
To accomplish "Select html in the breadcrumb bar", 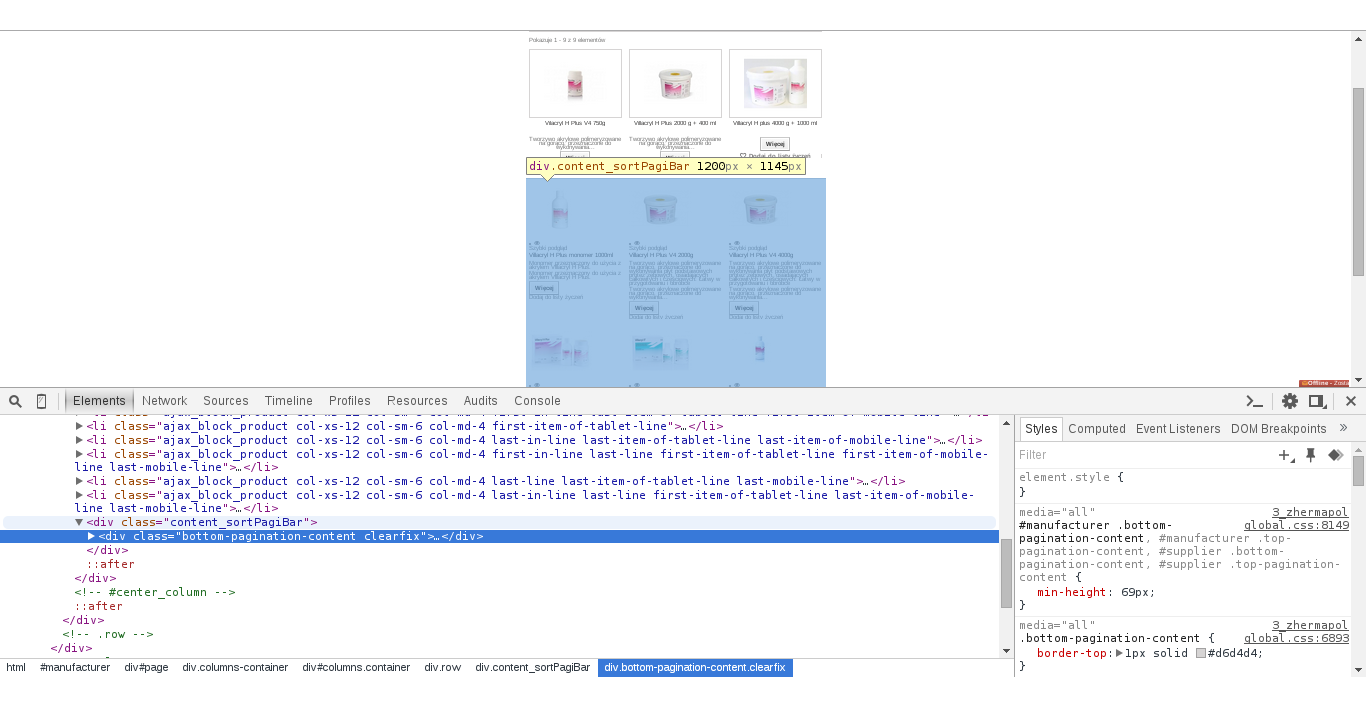I will point(16,667).
